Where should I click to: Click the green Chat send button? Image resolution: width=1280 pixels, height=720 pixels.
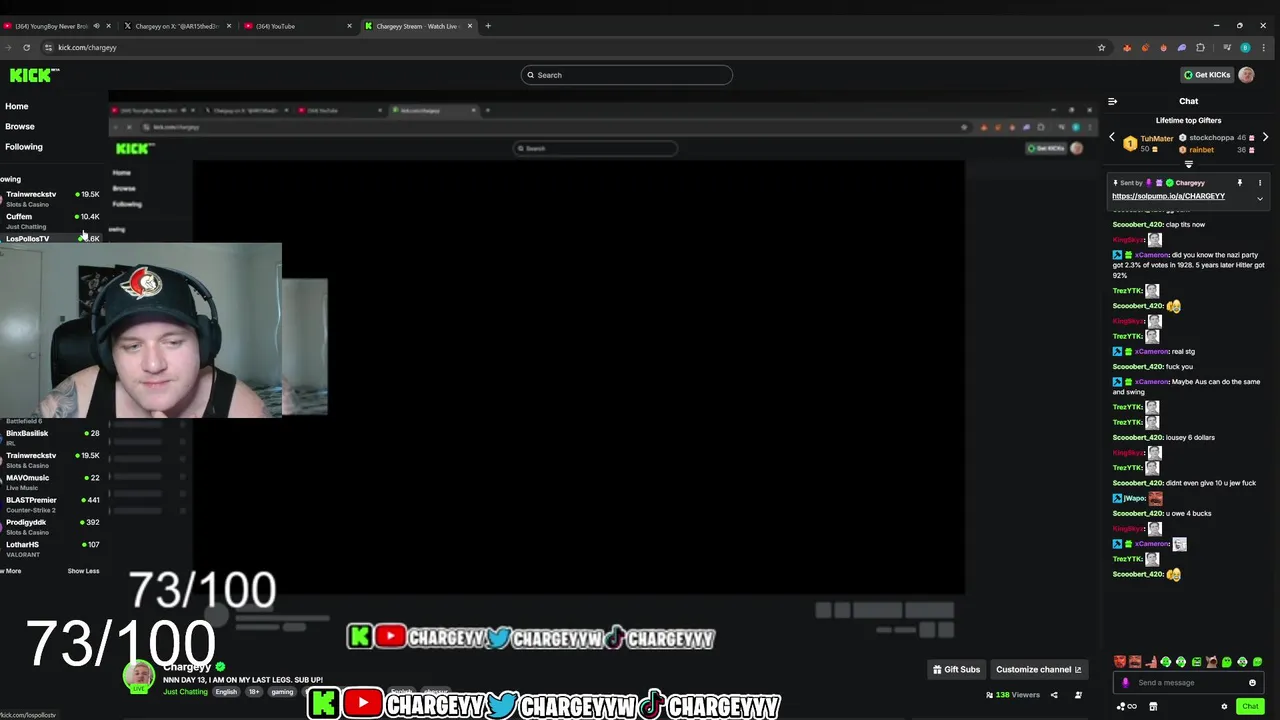pyautogui.click(x=1250, y=706)
